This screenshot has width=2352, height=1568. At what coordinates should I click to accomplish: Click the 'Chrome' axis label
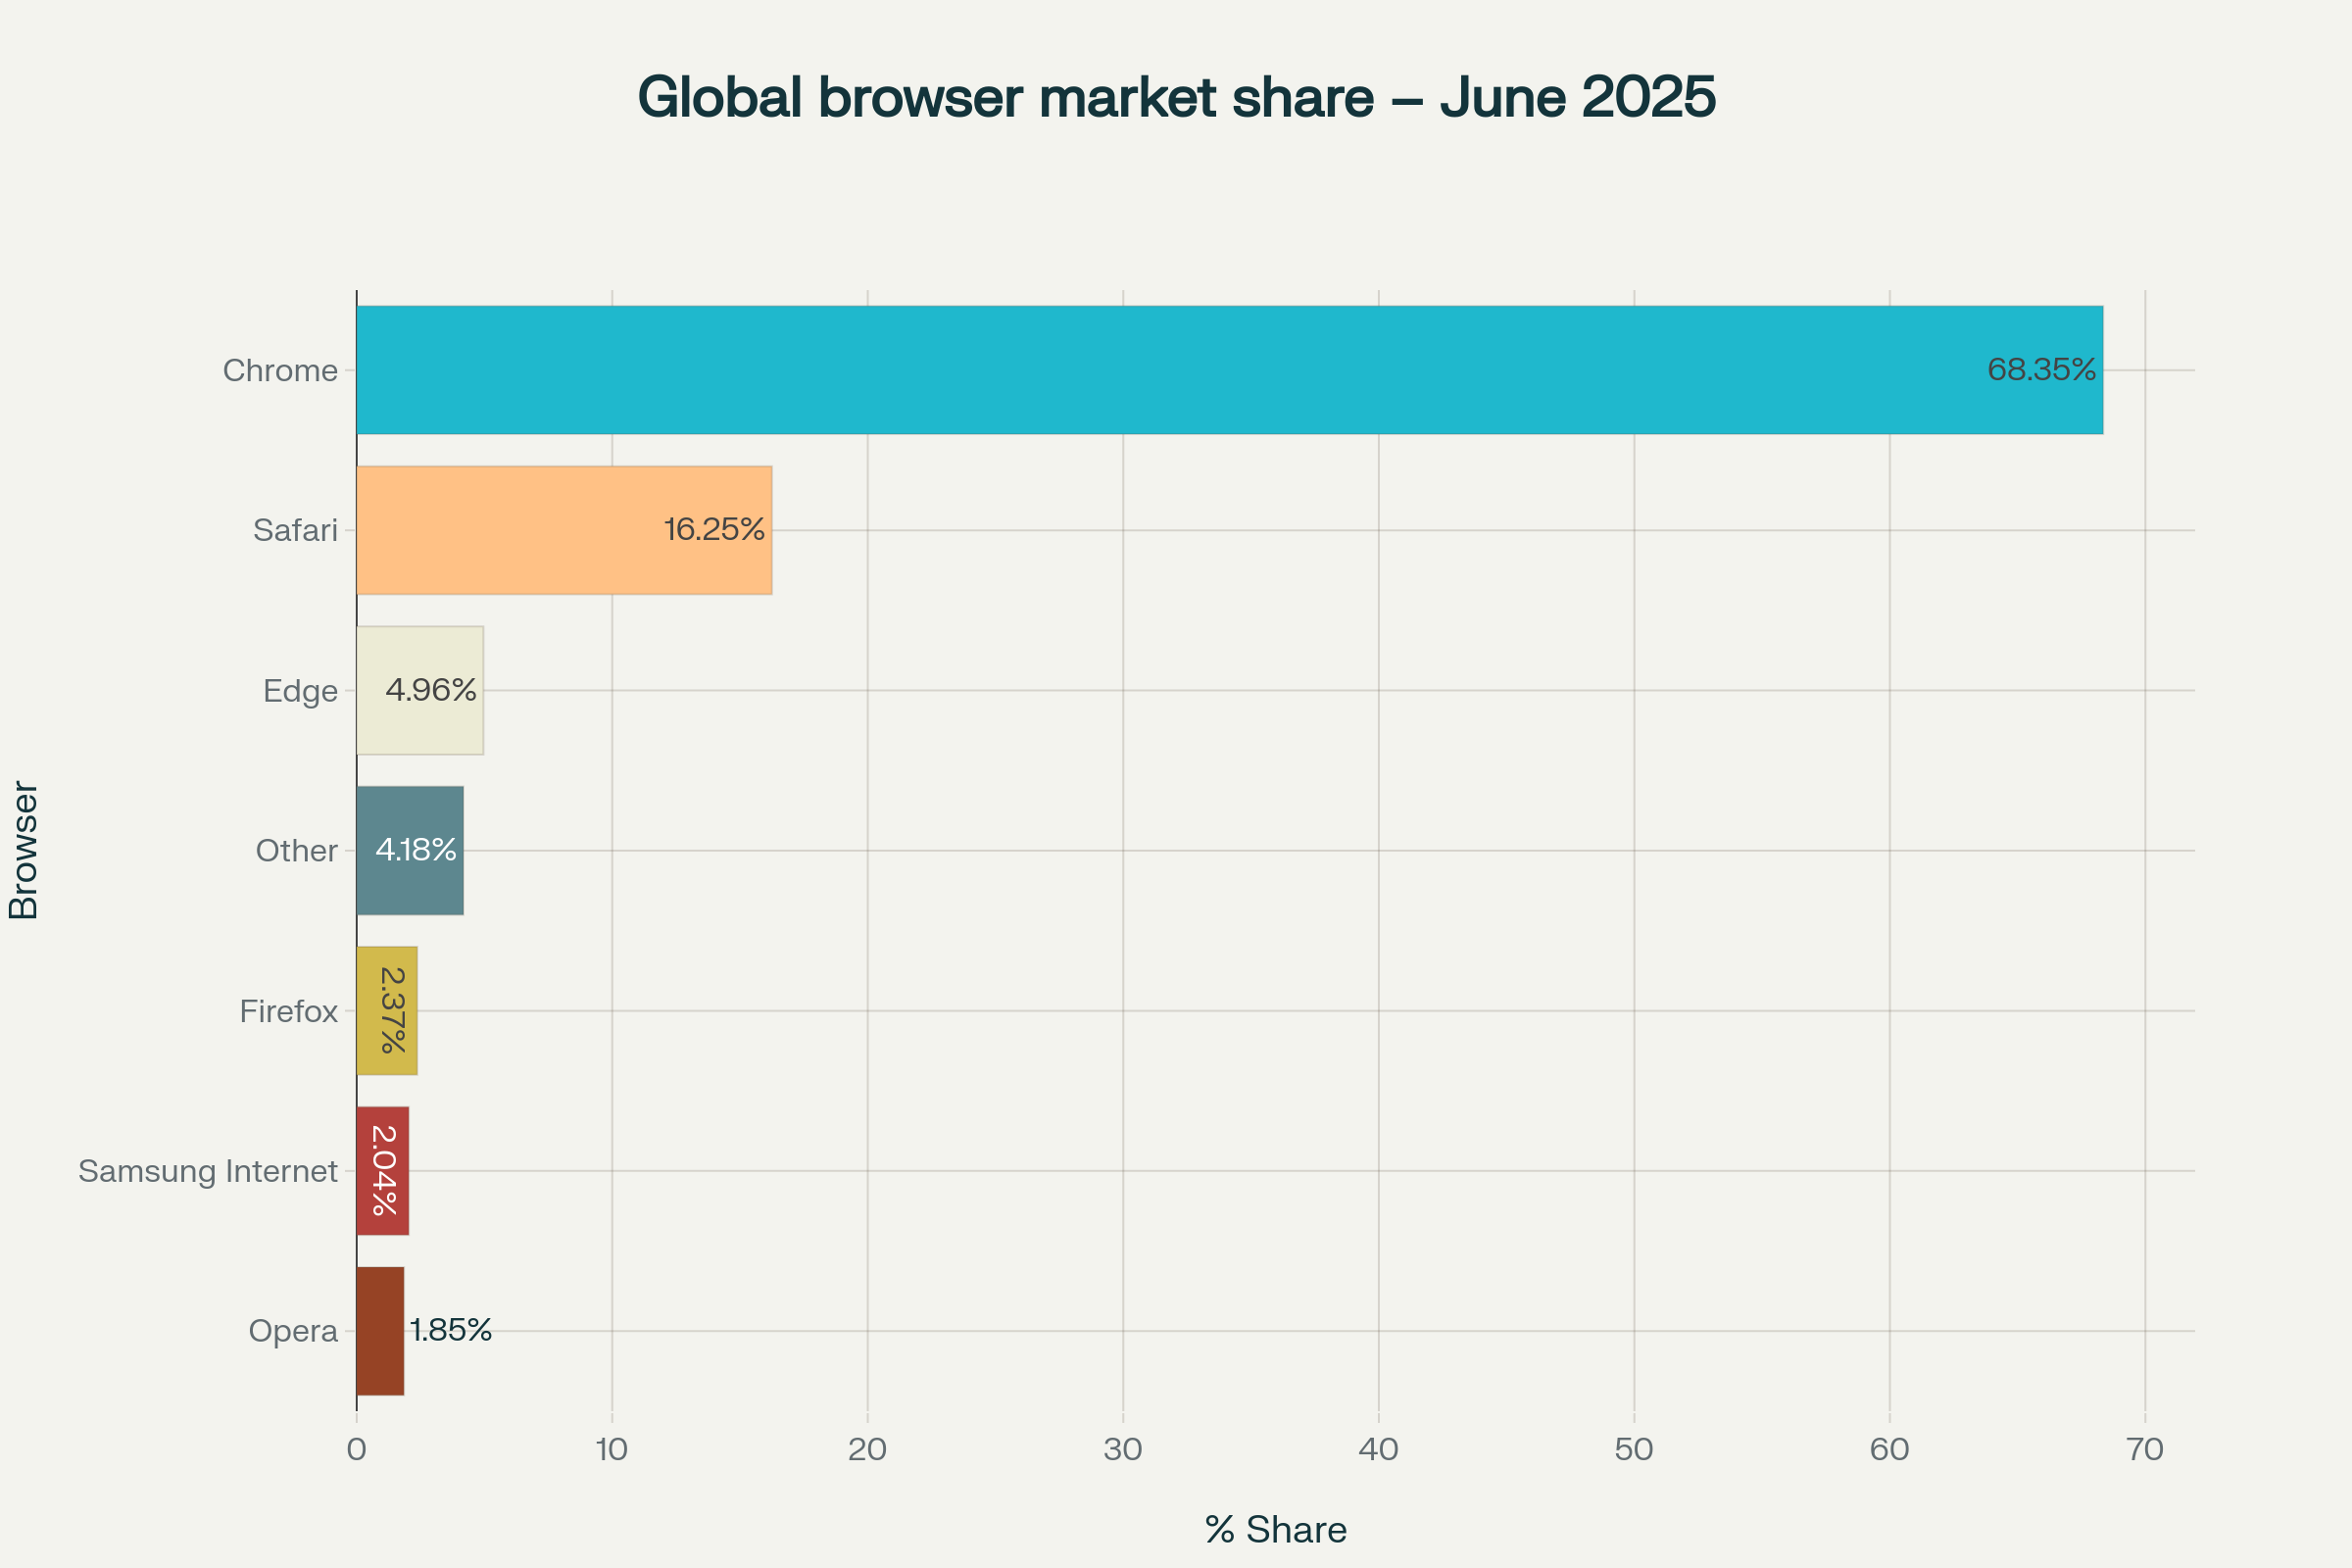[280, 370]
